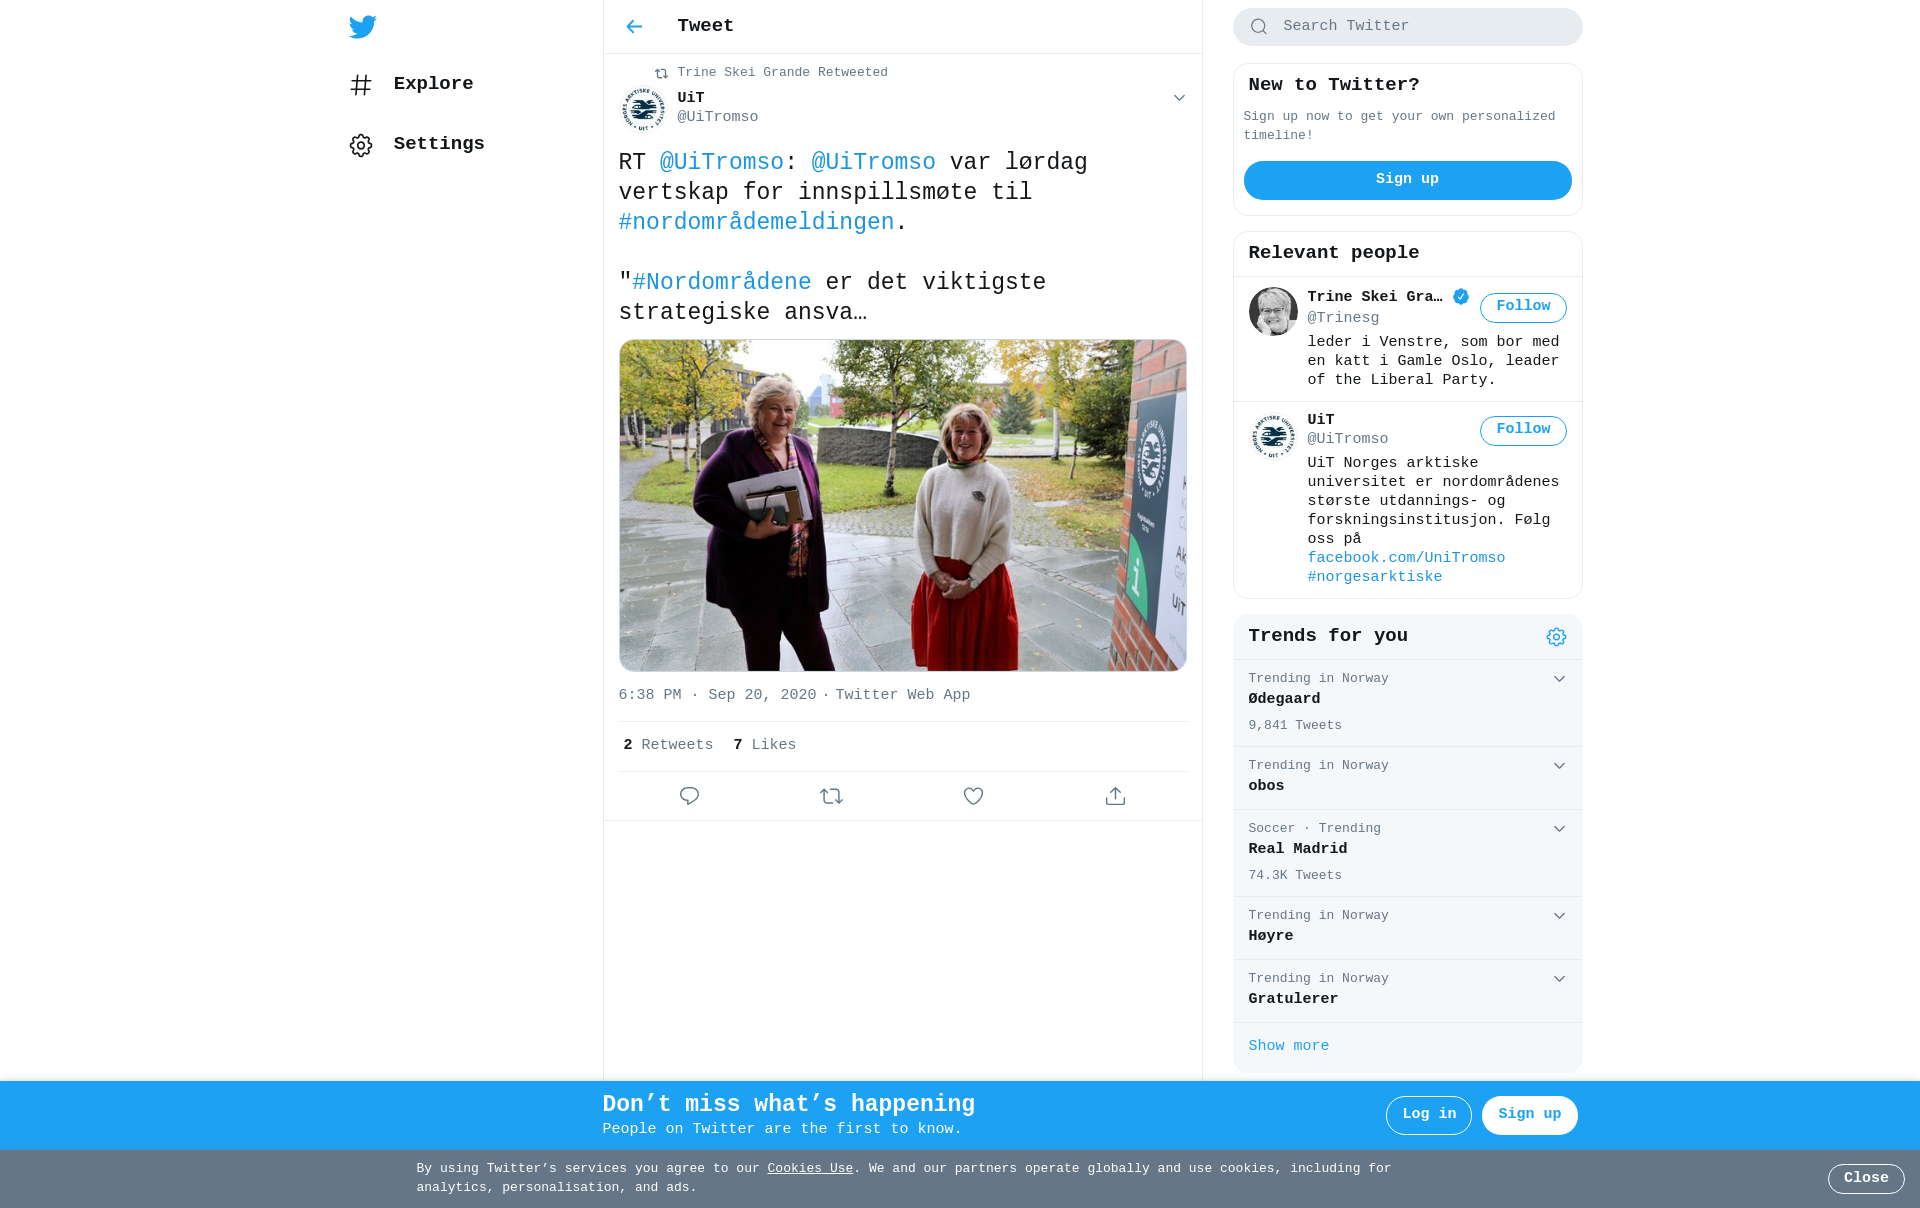This screenshot has width=1920, height=1208.
Task: Open the Settings gear icon in sidebar
Action: tap(361, 145)
